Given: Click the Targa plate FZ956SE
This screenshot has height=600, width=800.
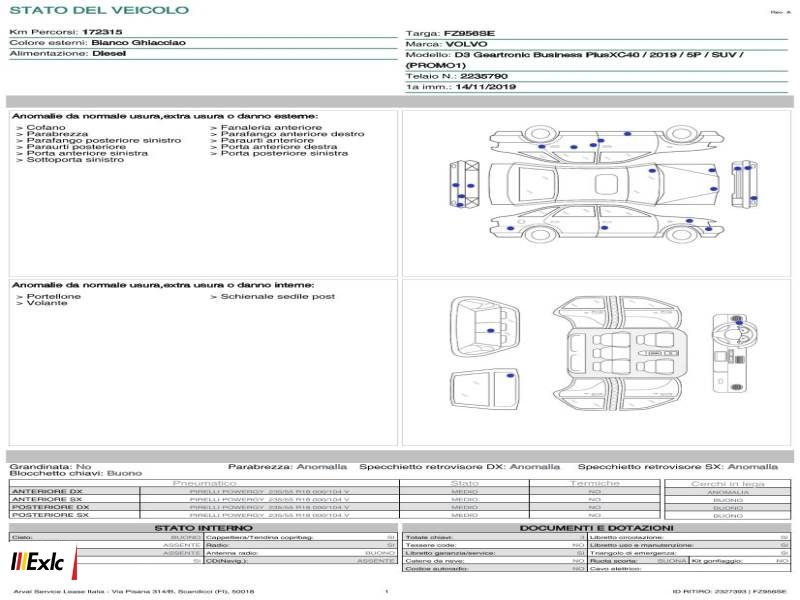Looking at the screenshot, I should point(469,34).
